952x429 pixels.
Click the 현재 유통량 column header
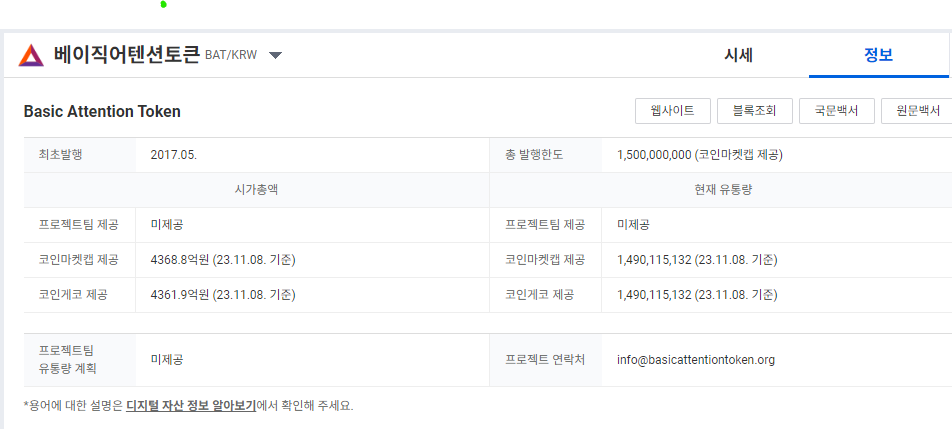[724, 190]
